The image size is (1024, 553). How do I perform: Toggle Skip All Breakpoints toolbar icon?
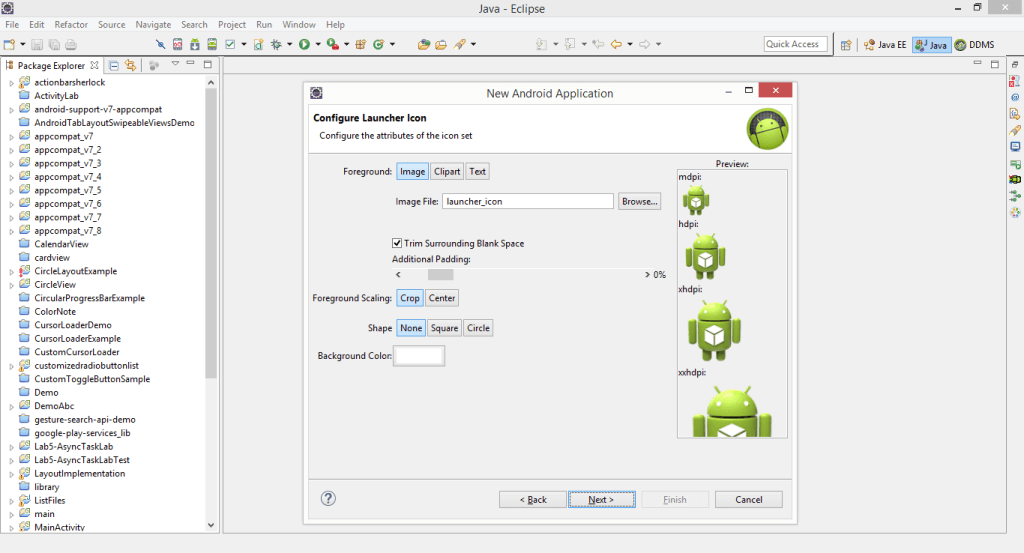[x=161, y=44]
